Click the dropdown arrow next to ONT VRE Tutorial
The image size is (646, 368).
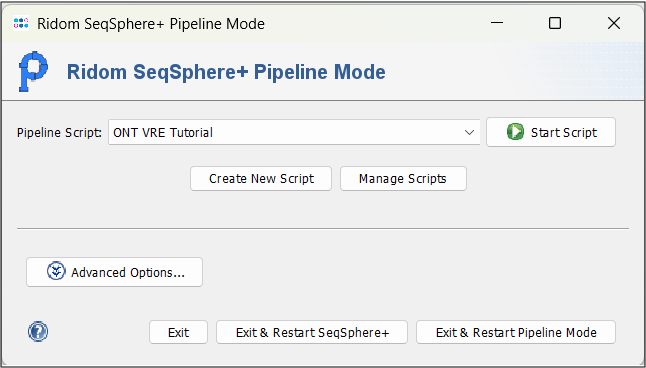click(469, 133)
